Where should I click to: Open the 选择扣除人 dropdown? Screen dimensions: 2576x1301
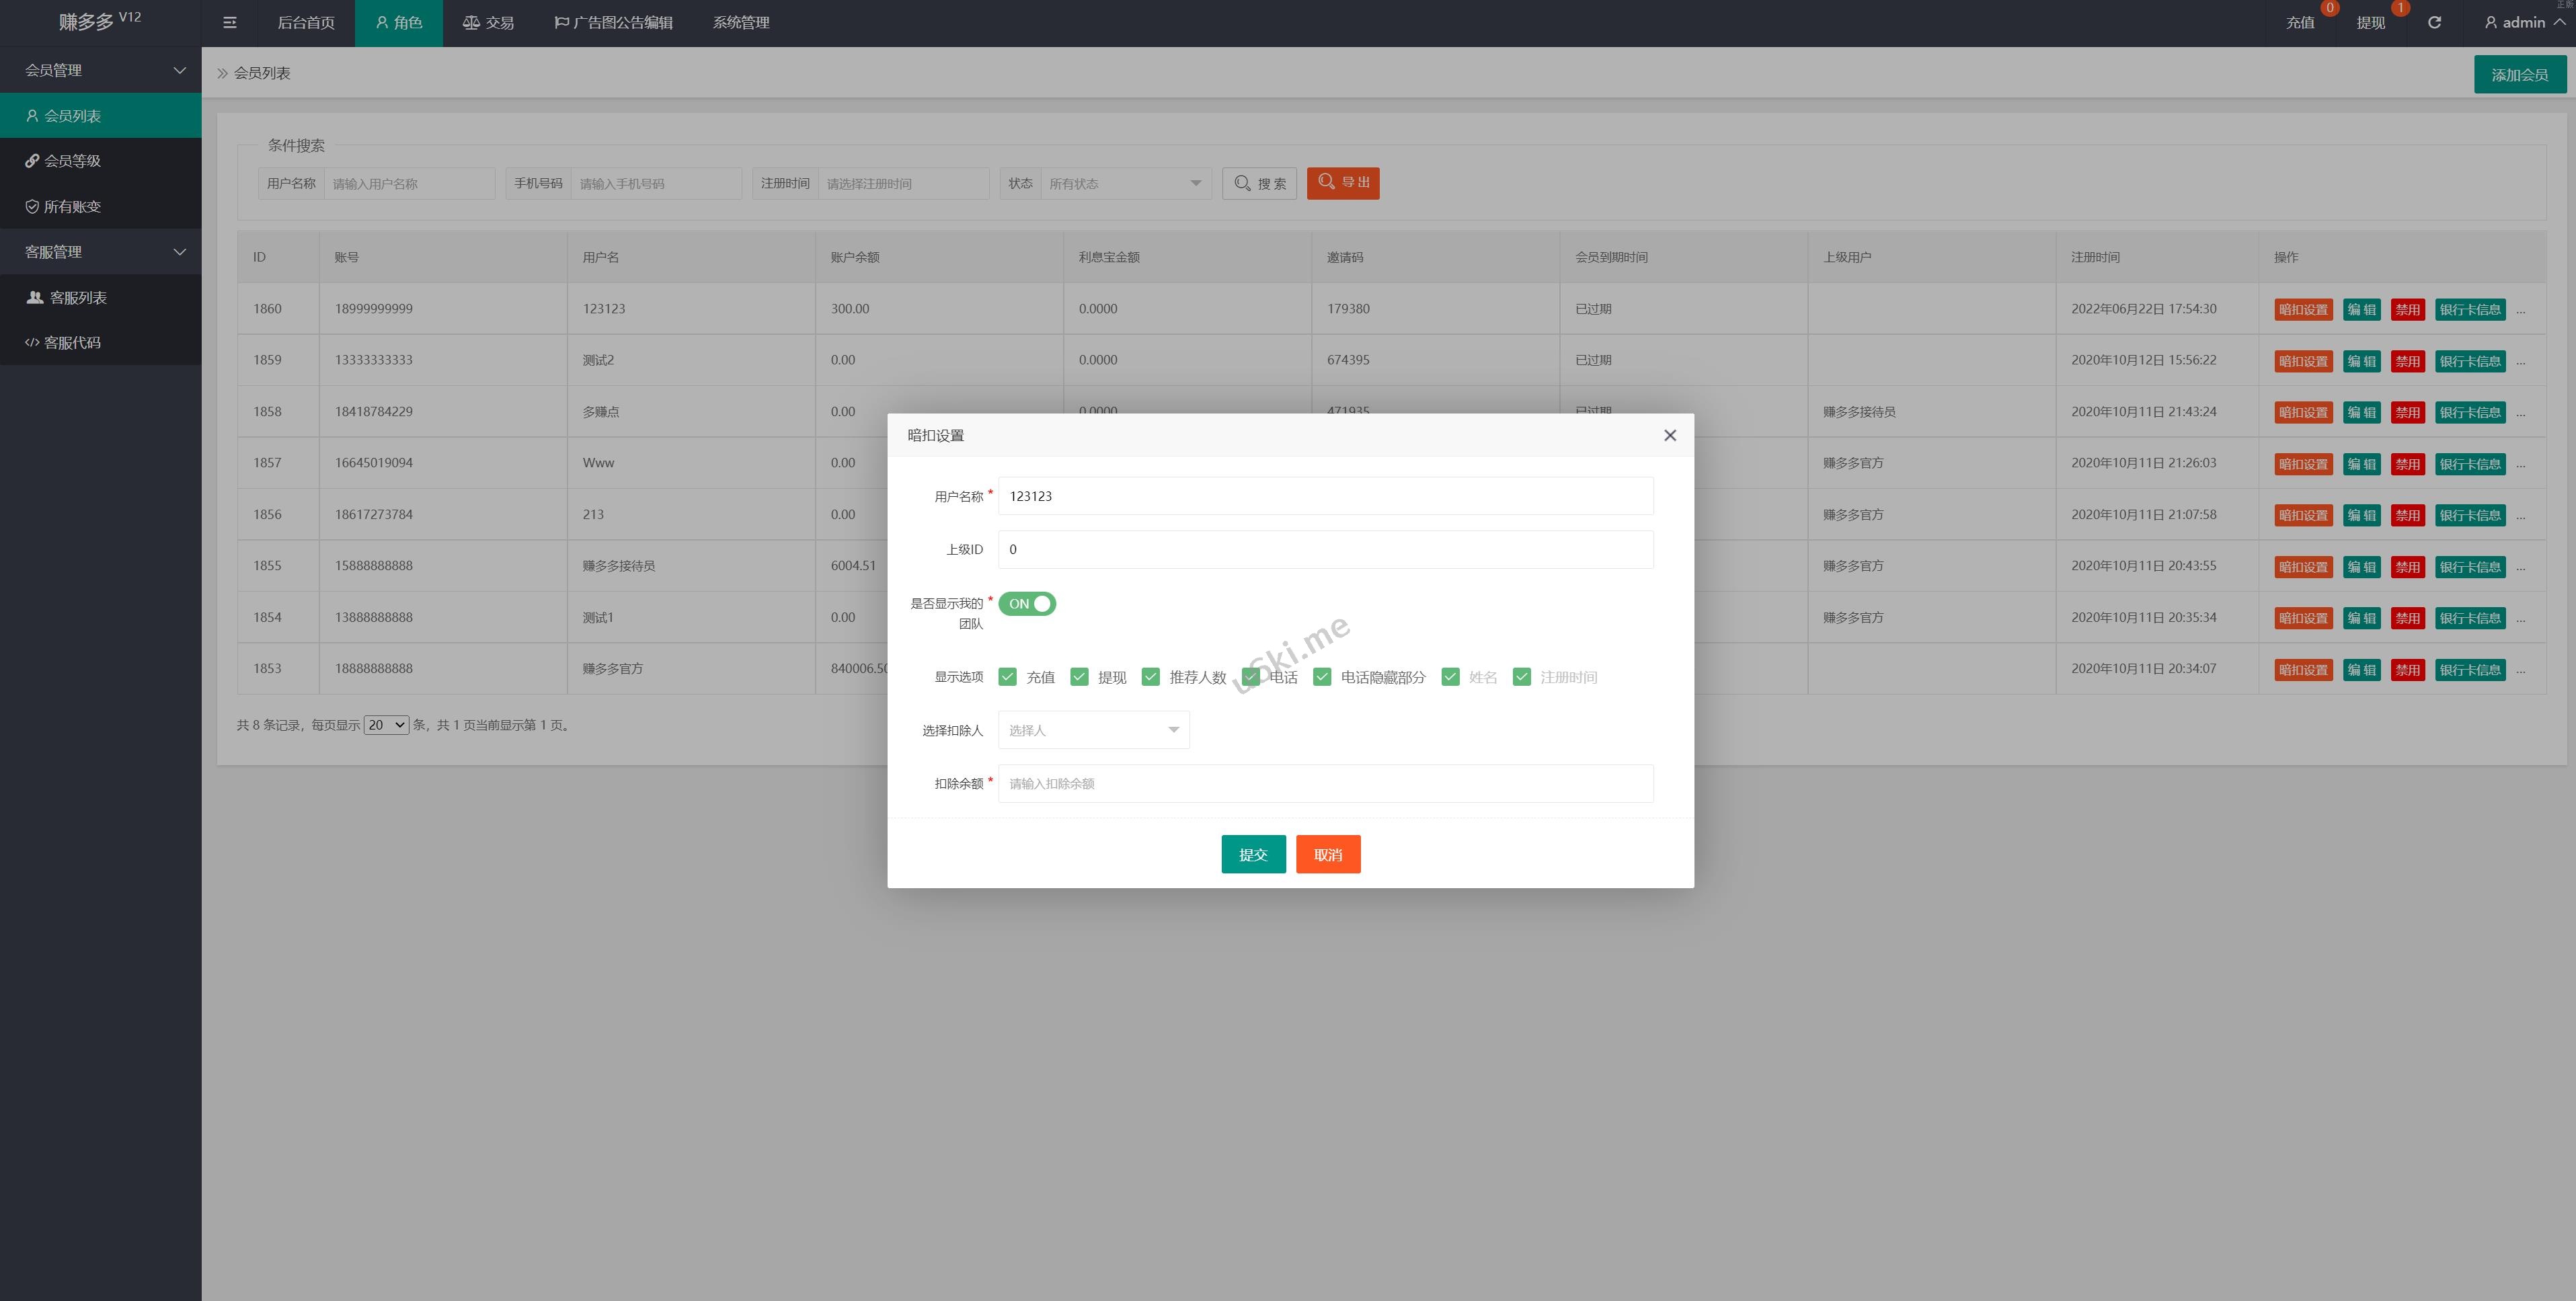pyautogui.click(x=1093, y=730)
